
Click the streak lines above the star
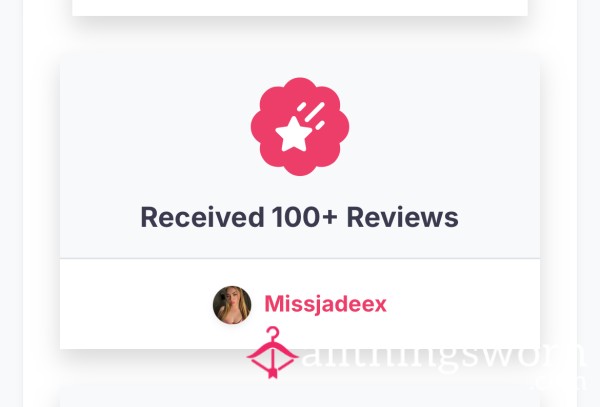point(311,114)
